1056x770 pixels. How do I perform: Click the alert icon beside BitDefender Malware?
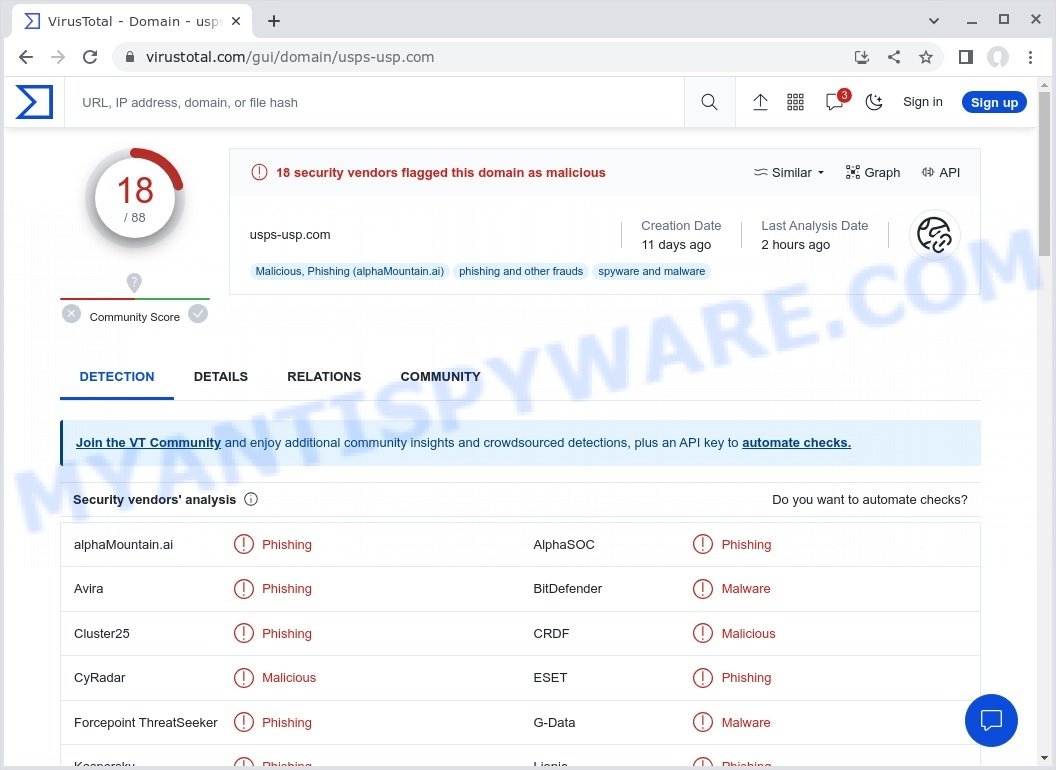point(702,589)
